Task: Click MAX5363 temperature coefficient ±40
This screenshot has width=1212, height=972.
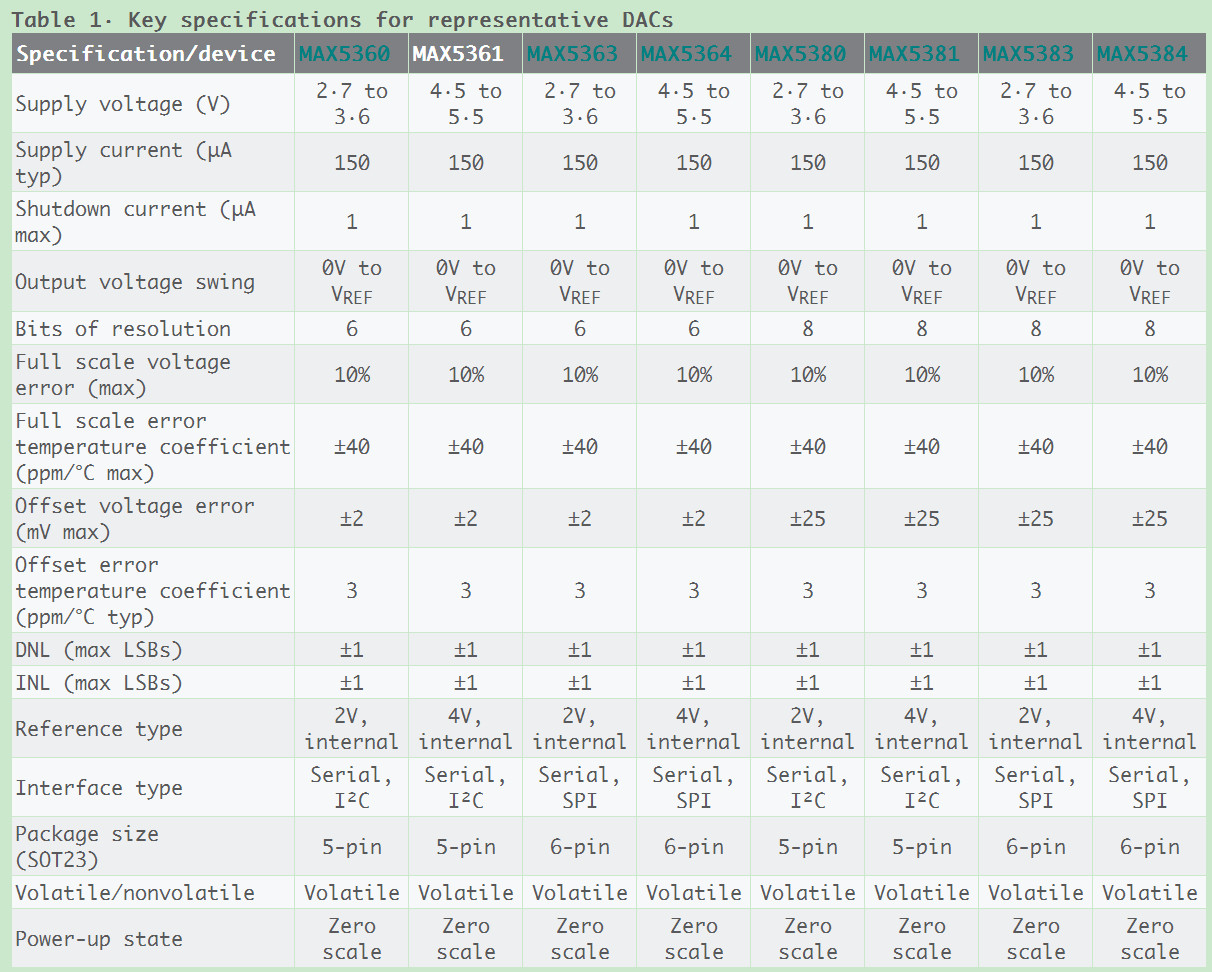Action: (x=579, y=447)
